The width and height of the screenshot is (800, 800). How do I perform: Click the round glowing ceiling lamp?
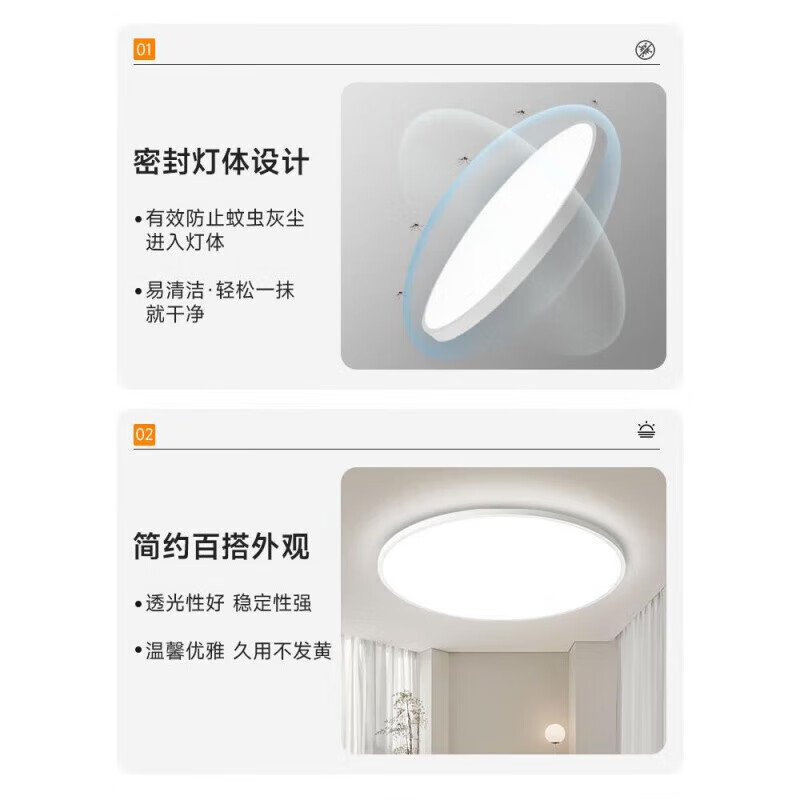tap(502, 564)
